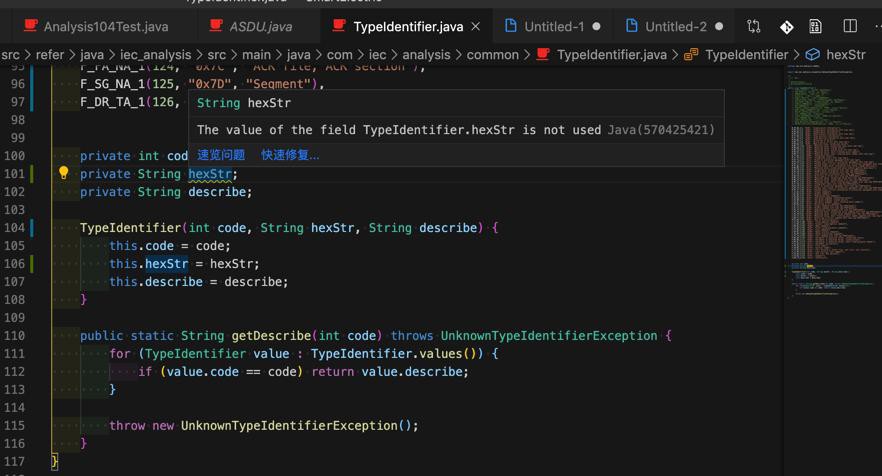Click line number 110 in the gutter
The height and width of the screenshot is (476, 882).
pyautogui.click(x=14, y=335)
